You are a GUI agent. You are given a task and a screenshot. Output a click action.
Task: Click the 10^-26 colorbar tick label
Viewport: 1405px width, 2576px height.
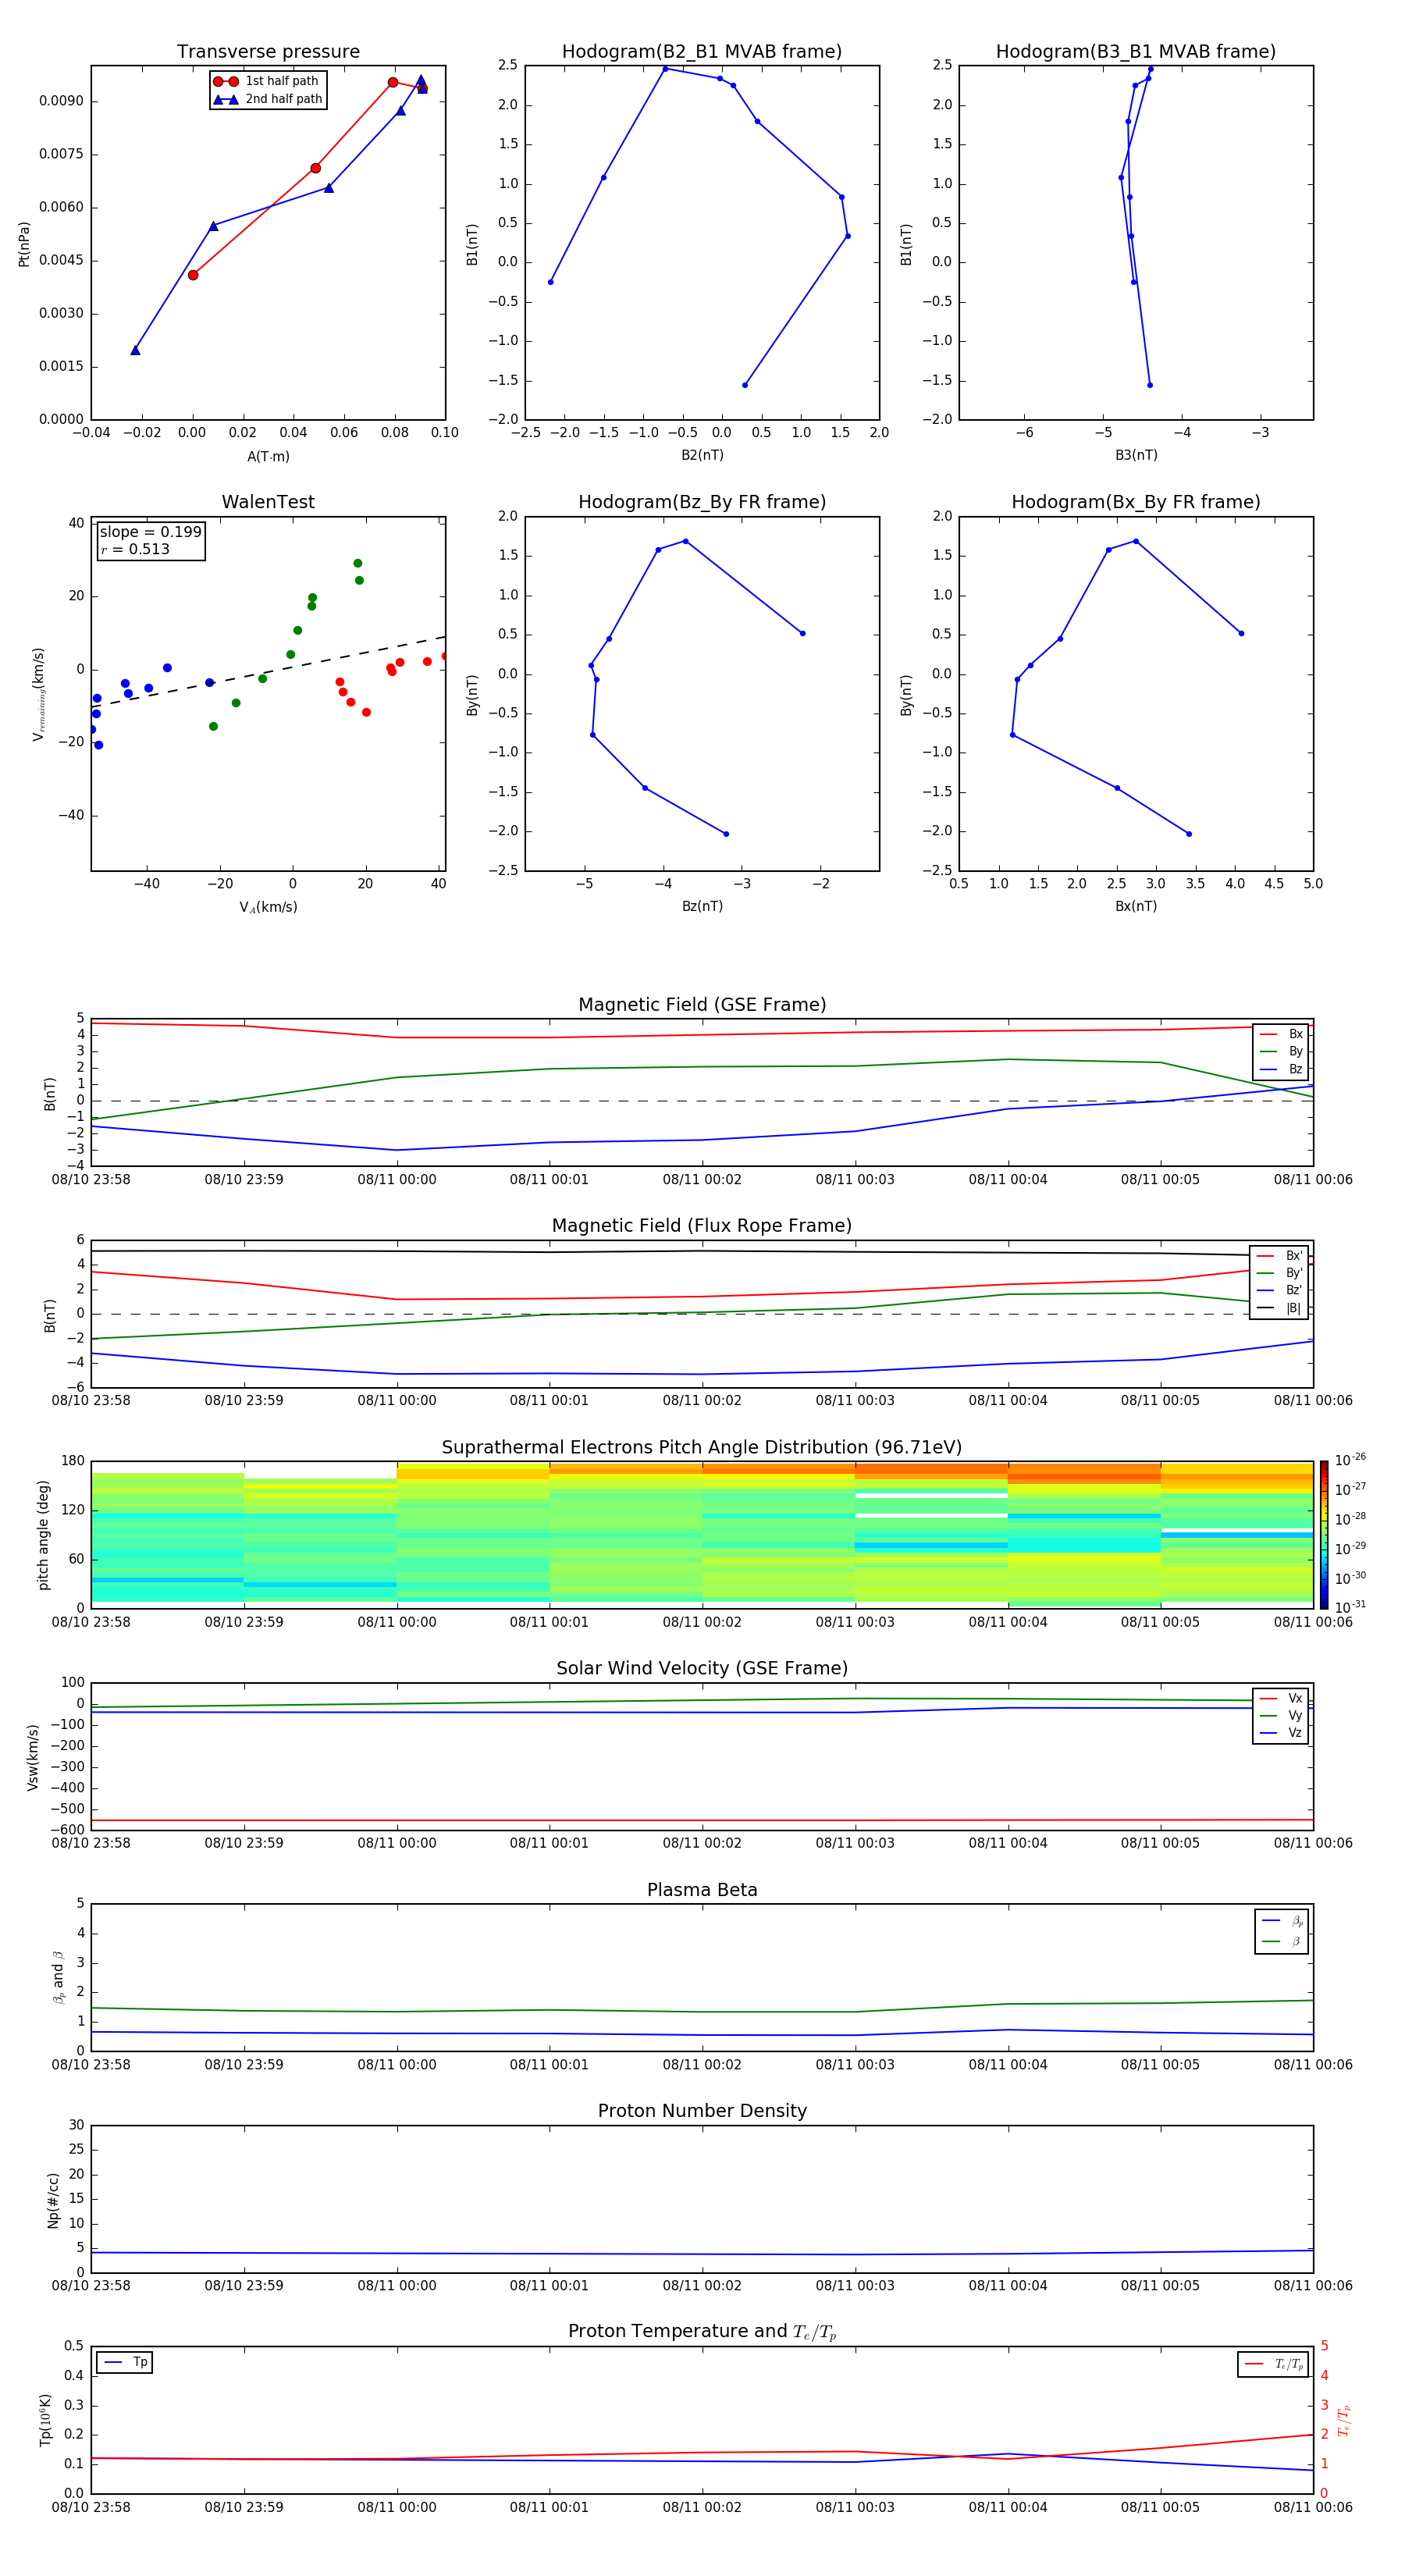pyautogui.click(x=1350, y=1460)
